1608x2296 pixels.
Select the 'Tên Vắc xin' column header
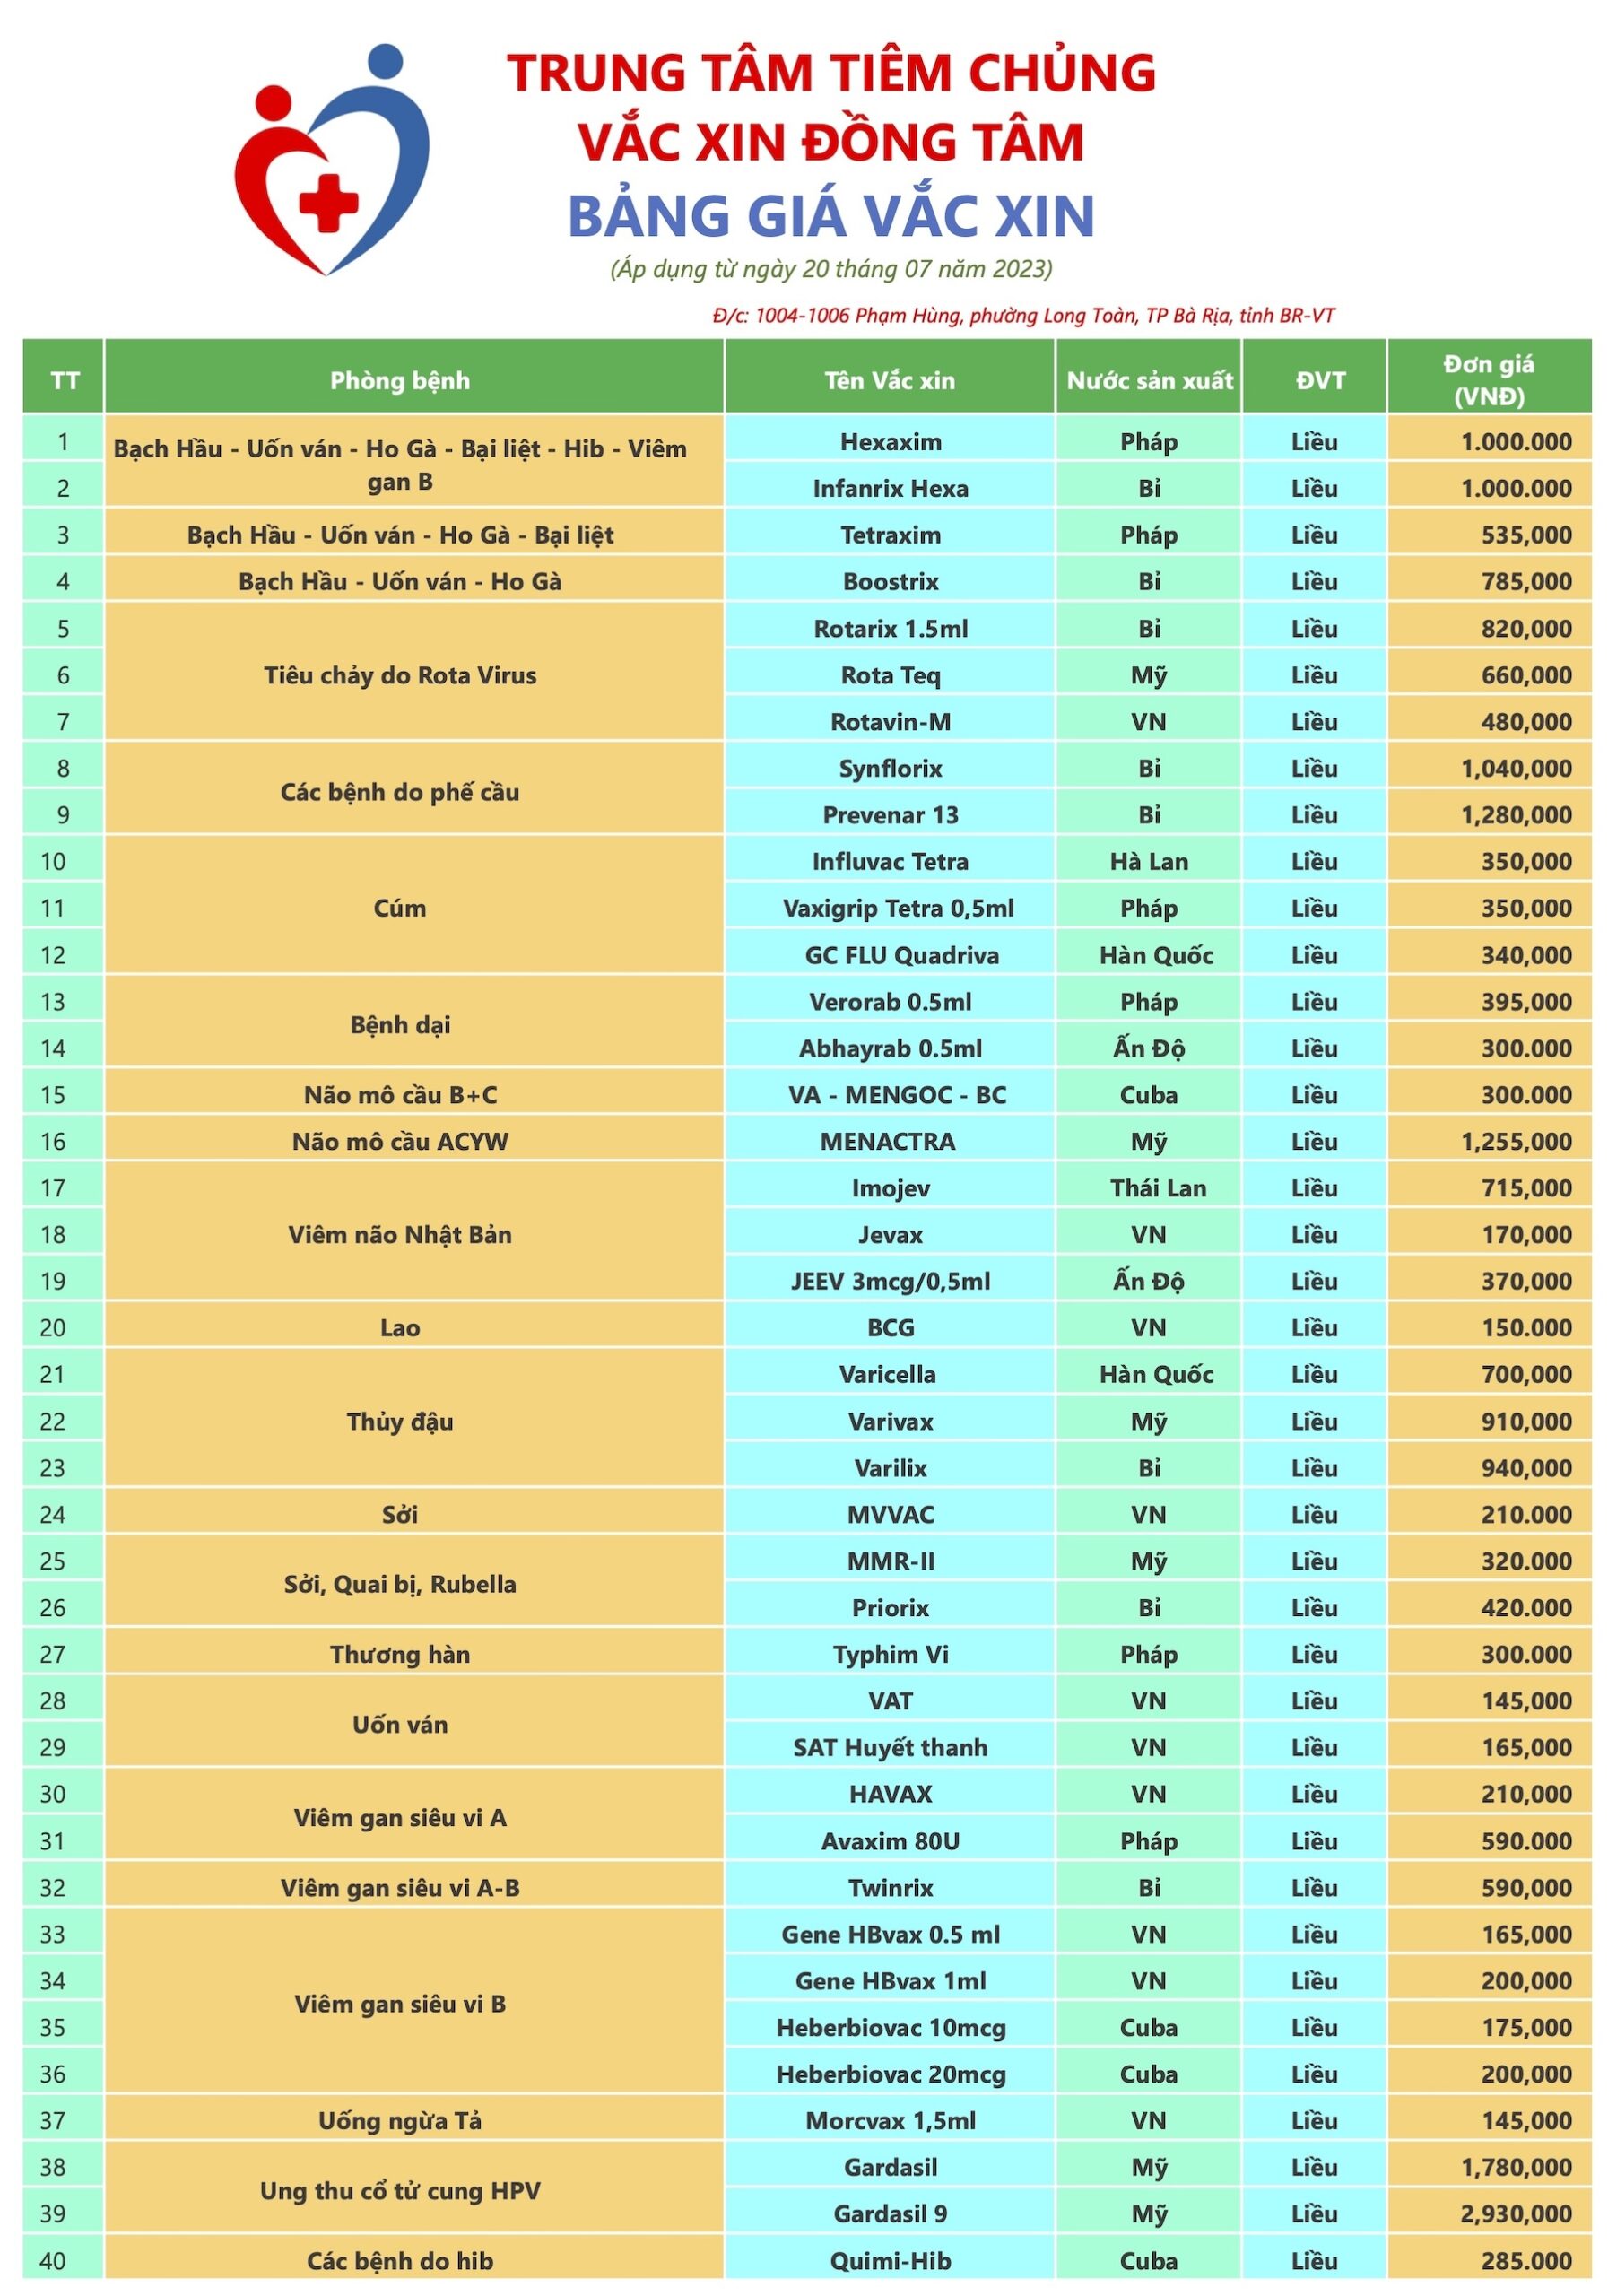tap(889, 380)
